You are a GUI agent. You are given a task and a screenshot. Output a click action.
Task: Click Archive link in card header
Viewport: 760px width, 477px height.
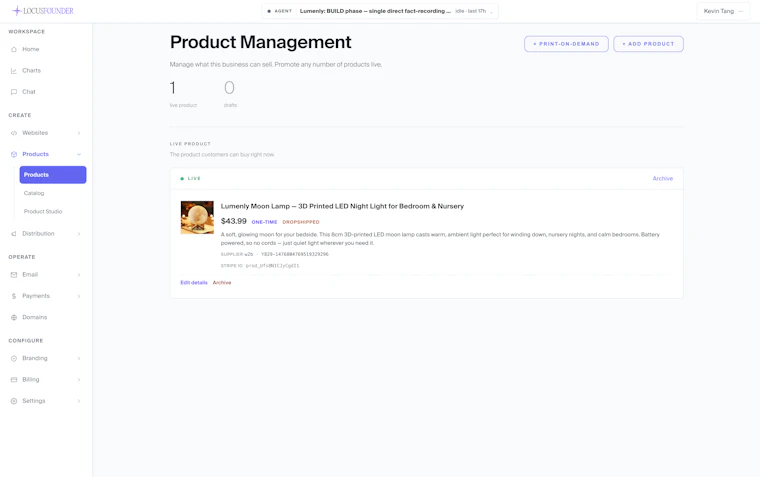tap(663, 179)
